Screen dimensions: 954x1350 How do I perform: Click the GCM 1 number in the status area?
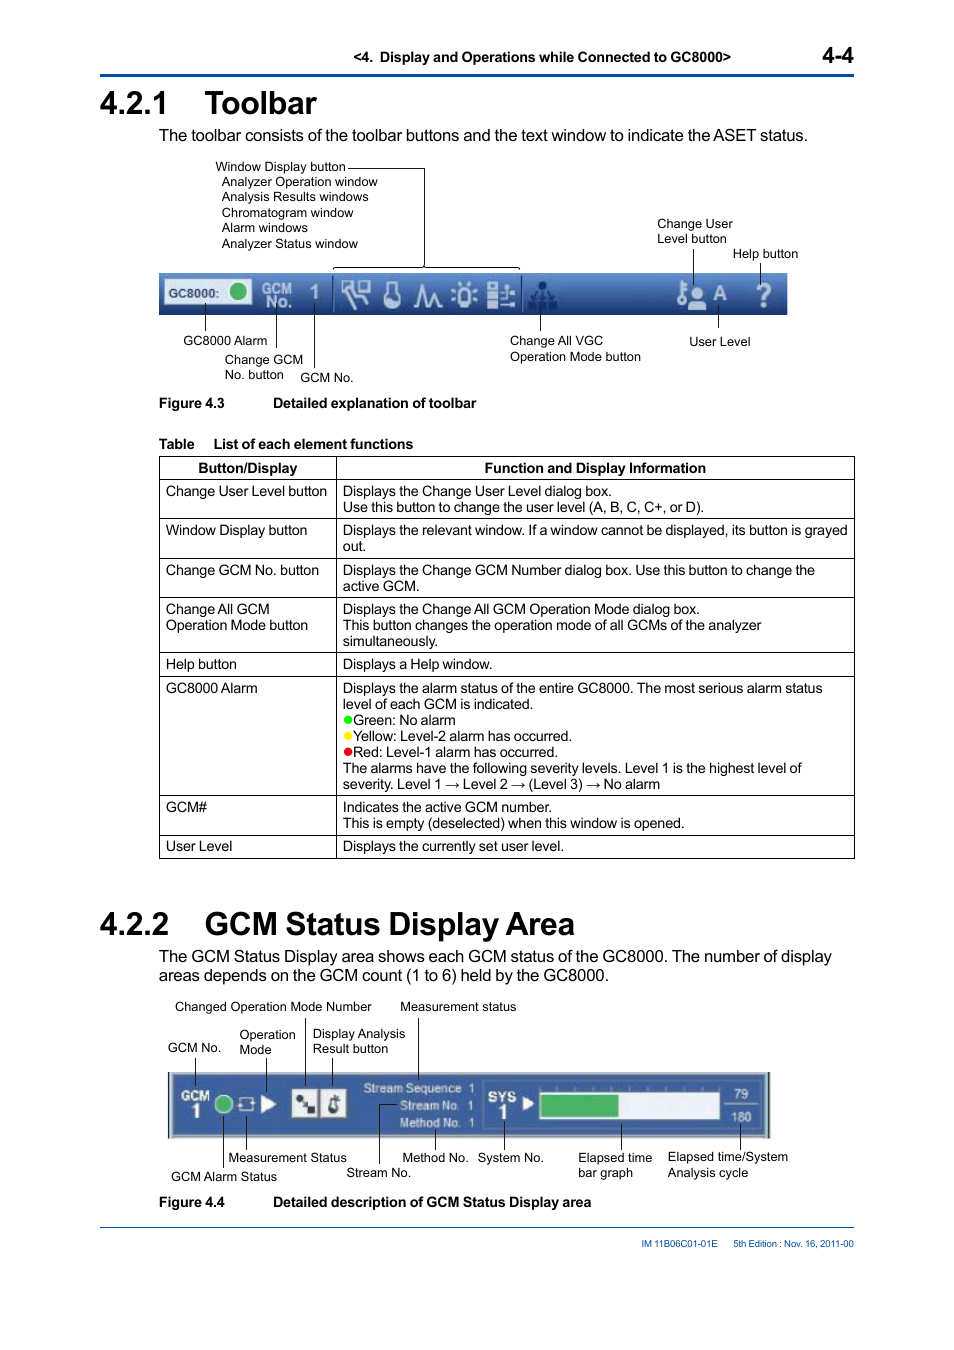click(195, 1103)
